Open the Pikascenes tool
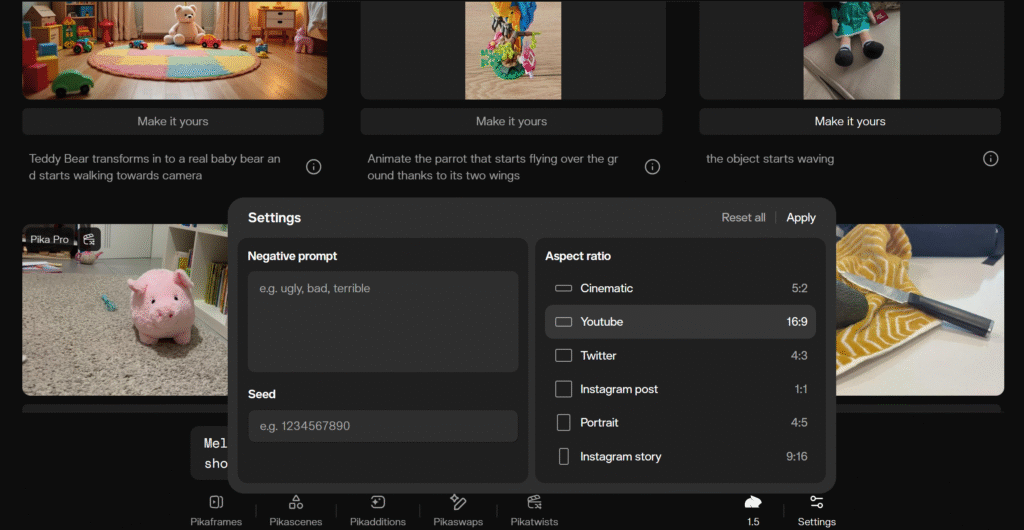 [x=295, y=503]
